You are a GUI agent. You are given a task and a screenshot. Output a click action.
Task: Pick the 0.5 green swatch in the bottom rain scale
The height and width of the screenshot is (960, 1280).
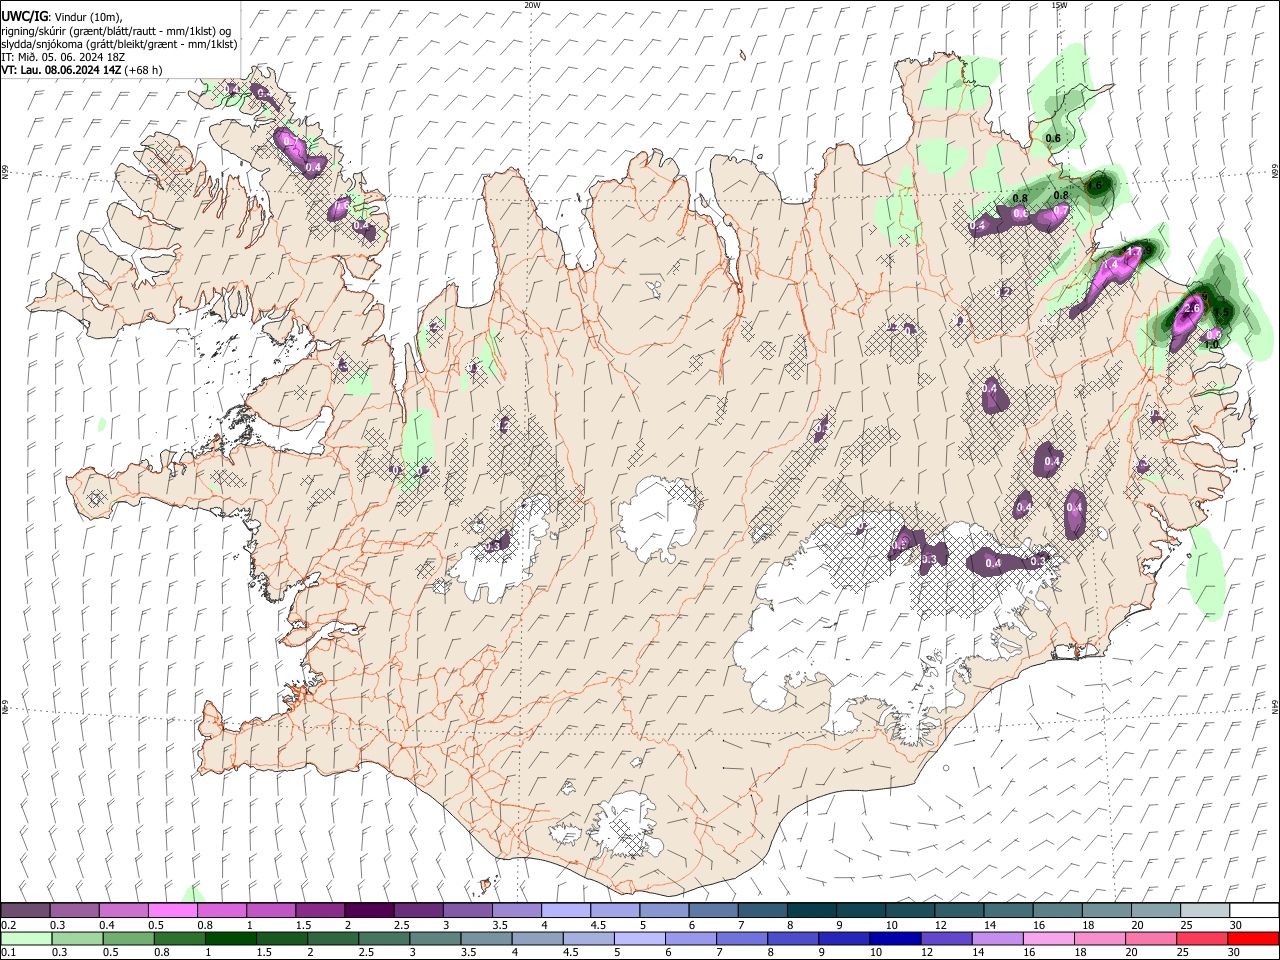[128, 939]
